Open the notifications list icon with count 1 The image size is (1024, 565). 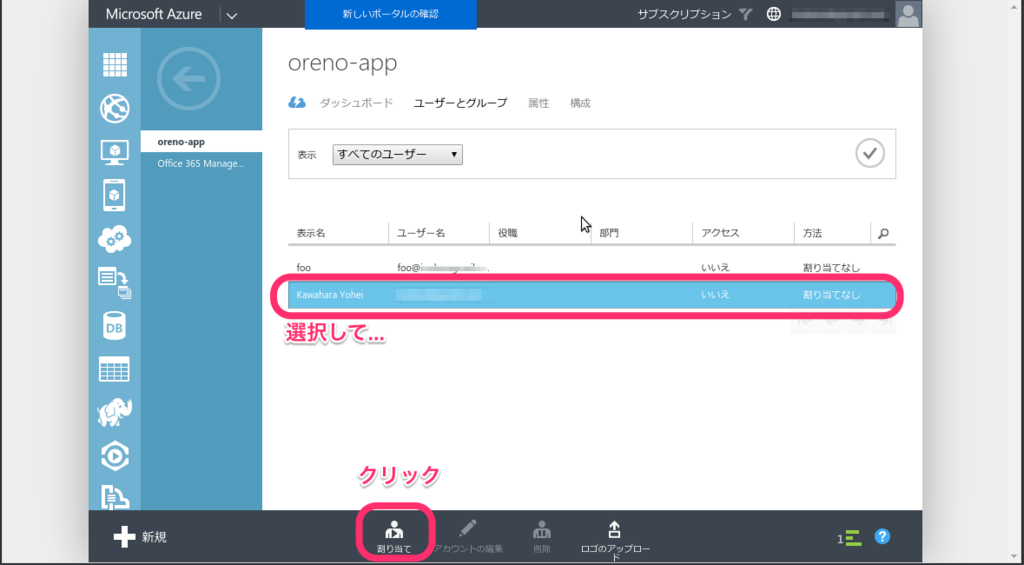[x=850, y=538]
